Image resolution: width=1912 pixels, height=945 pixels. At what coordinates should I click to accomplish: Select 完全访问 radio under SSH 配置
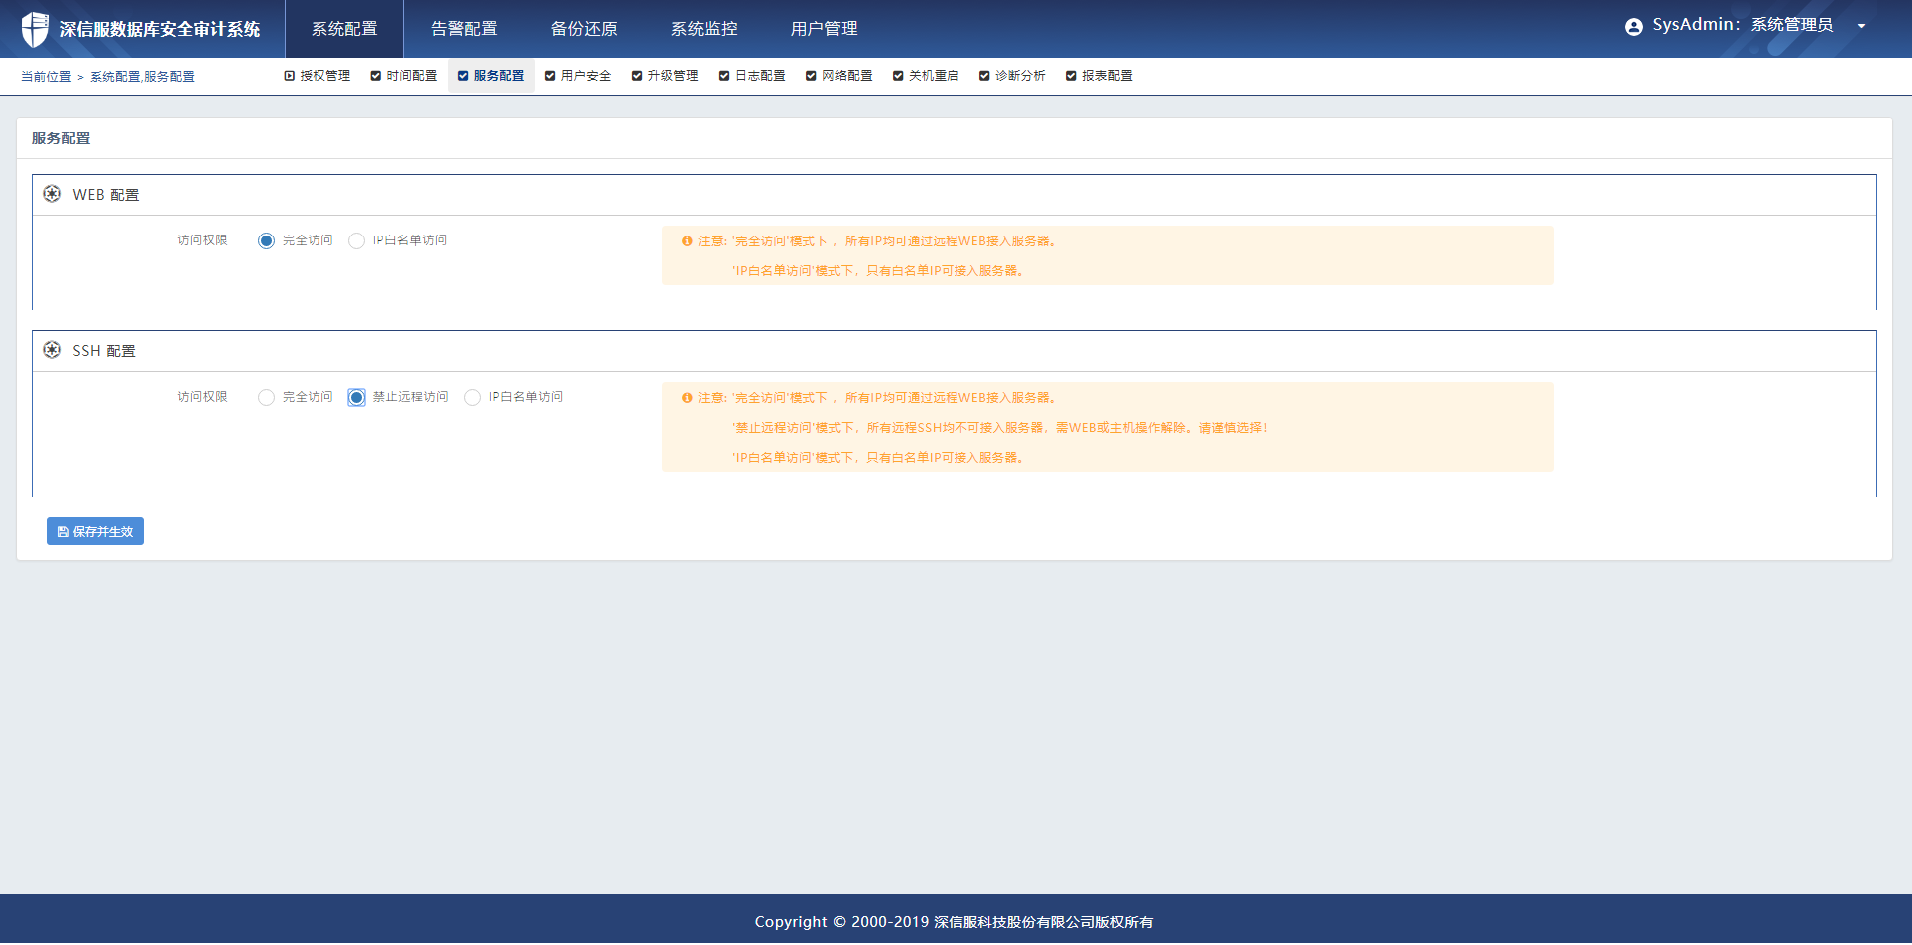266,398
